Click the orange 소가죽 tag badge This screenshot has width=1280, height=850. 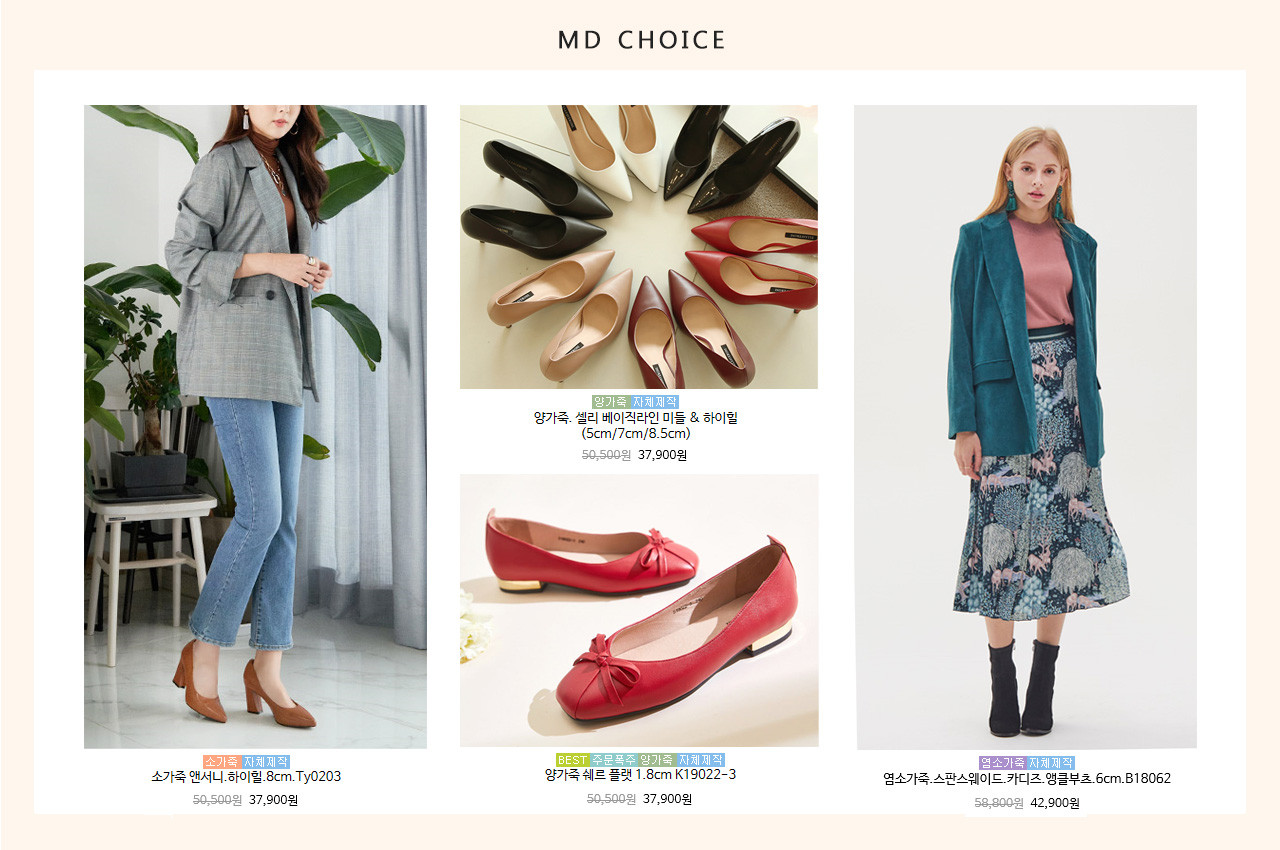tap(222, 762)
